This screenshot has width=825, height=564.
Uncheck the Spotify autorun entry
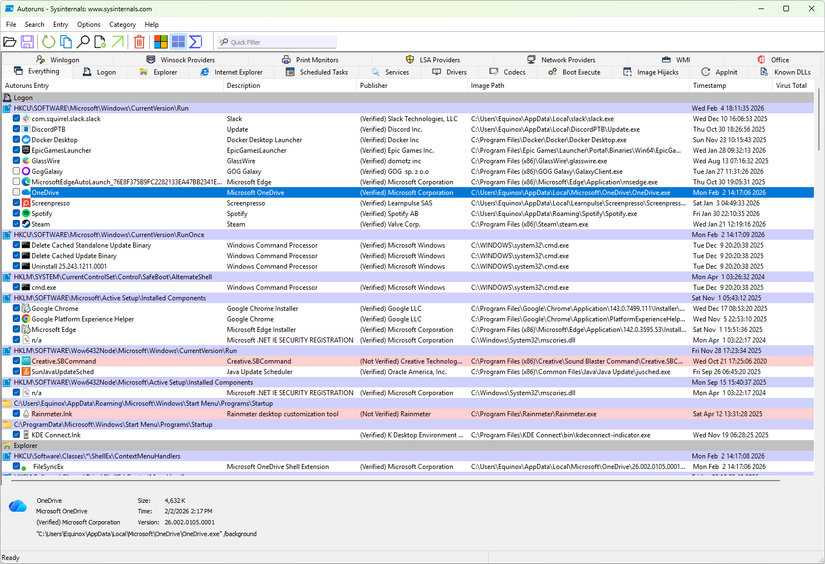tap(17, 214)
